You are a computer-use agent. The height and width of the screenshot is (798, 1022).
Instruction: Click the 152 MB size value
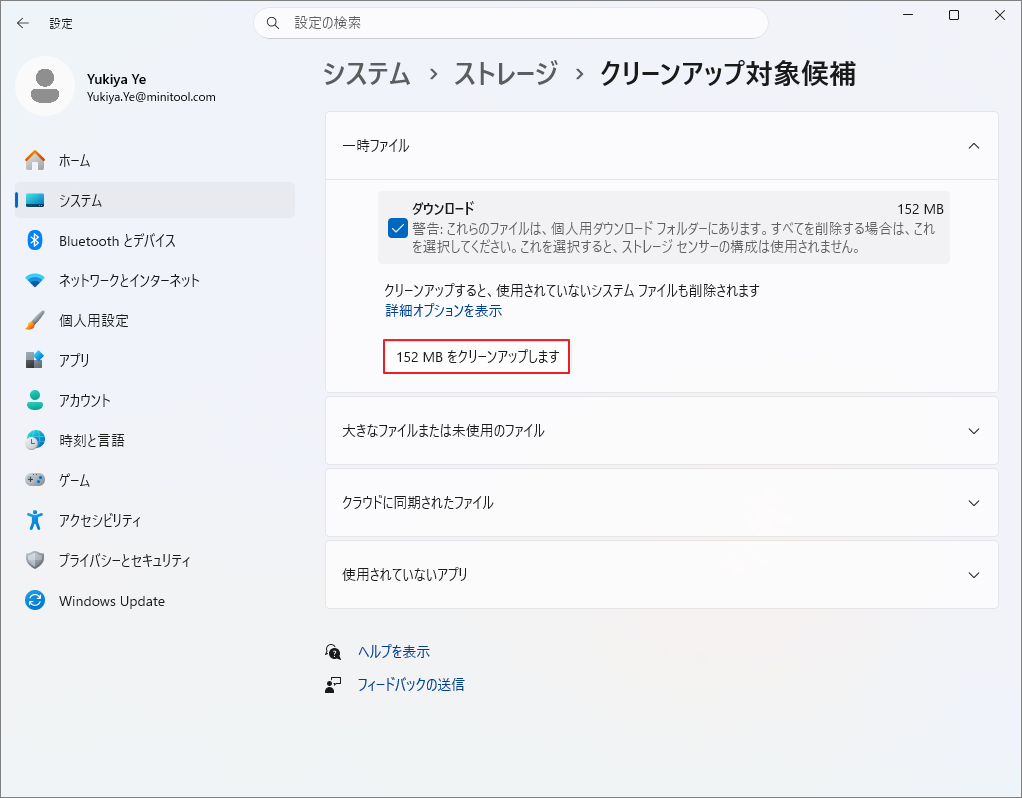(x=920, y=209)
